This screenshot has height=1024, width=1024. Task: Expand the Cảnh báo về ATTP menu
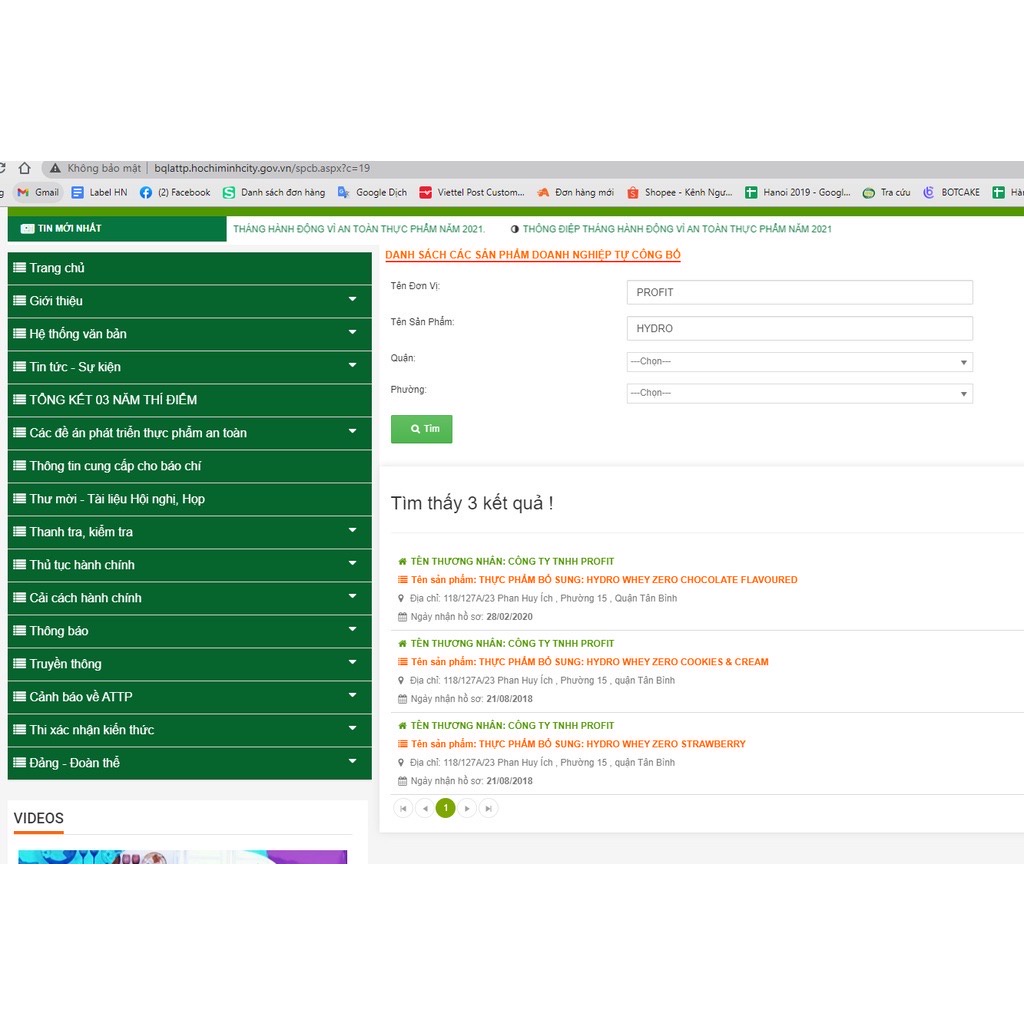pos(189,697)
